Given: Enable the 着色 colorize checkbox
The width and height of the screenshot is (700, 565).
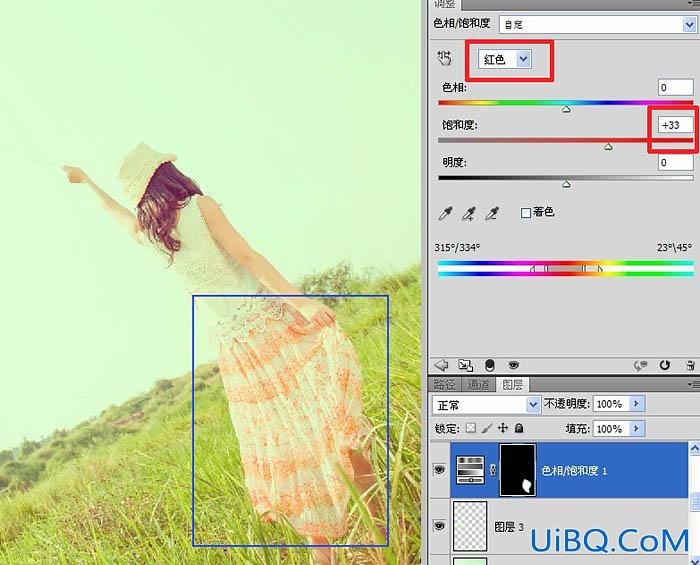Looking at the screenshot, I should (525, 213).
